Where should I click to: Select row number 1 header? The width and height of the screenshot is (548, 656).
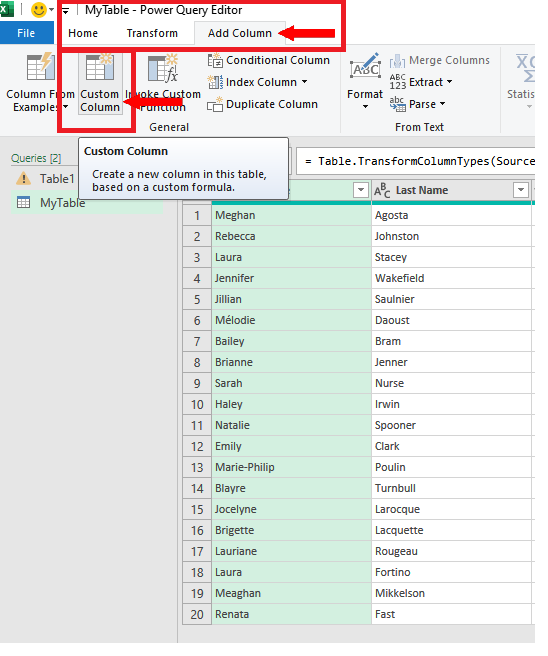(197, 215)
